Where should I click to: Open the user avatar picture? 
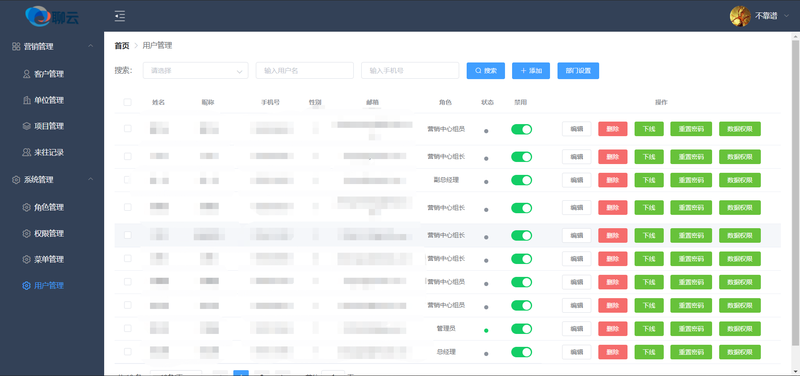point(740,16)
